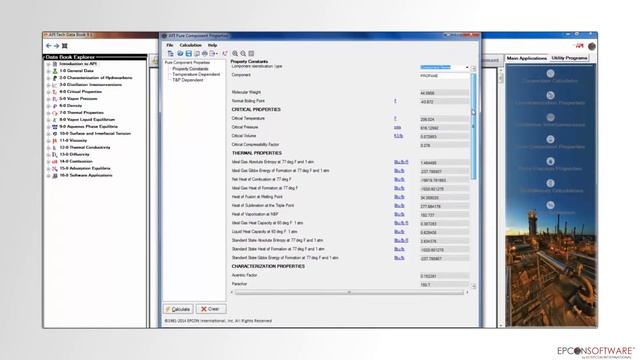The width and height of the screenshot is (640, 360).
Task: Click the zoom out magnifier icon
Action: tap(243, 53)
